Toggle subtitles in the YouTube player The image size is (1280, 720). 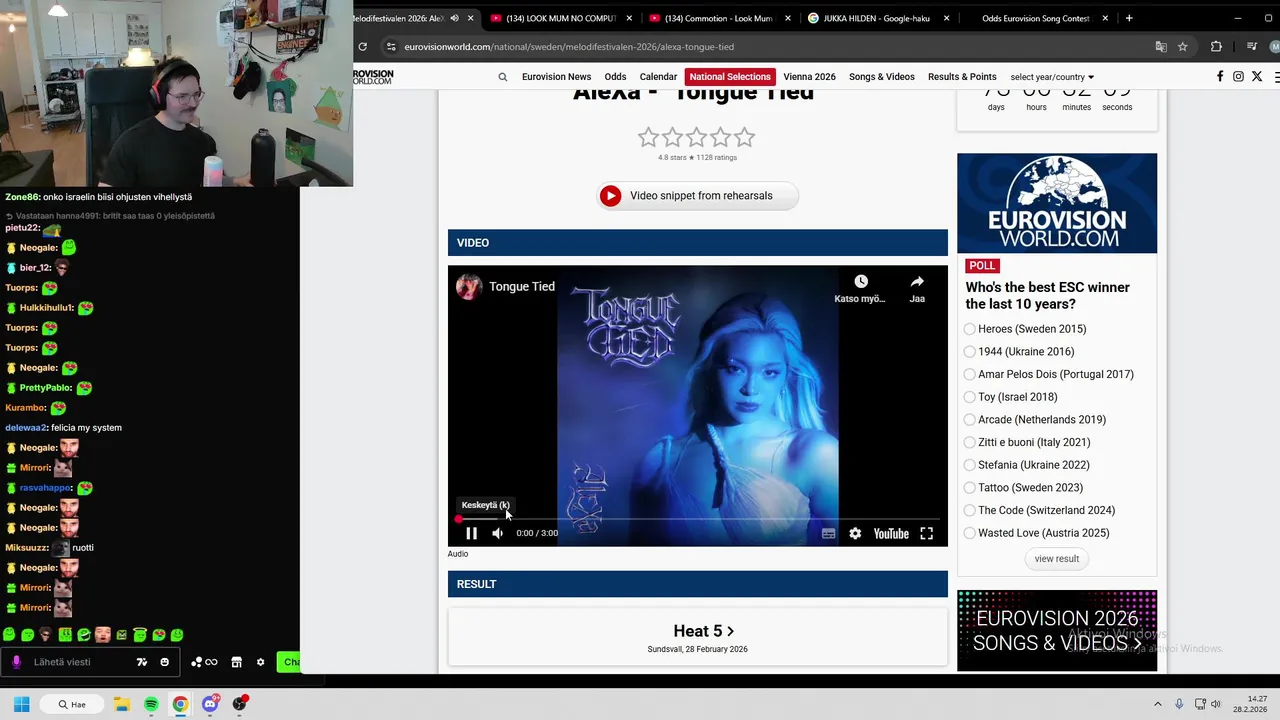point(828,533)
